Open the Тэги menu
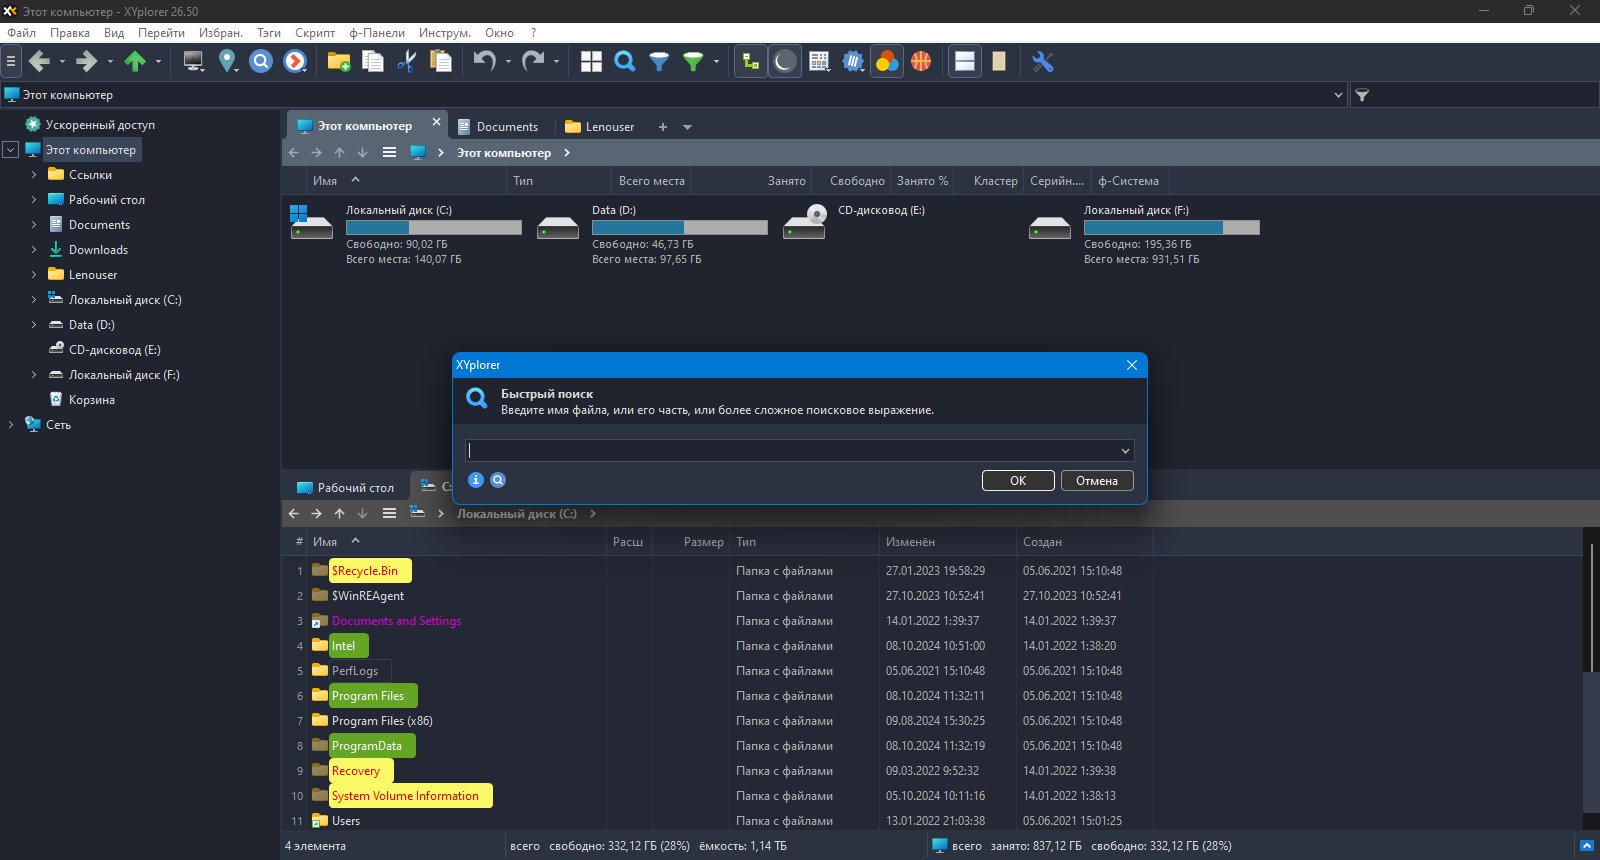1600x860 pixels. (x=269, y=33)
